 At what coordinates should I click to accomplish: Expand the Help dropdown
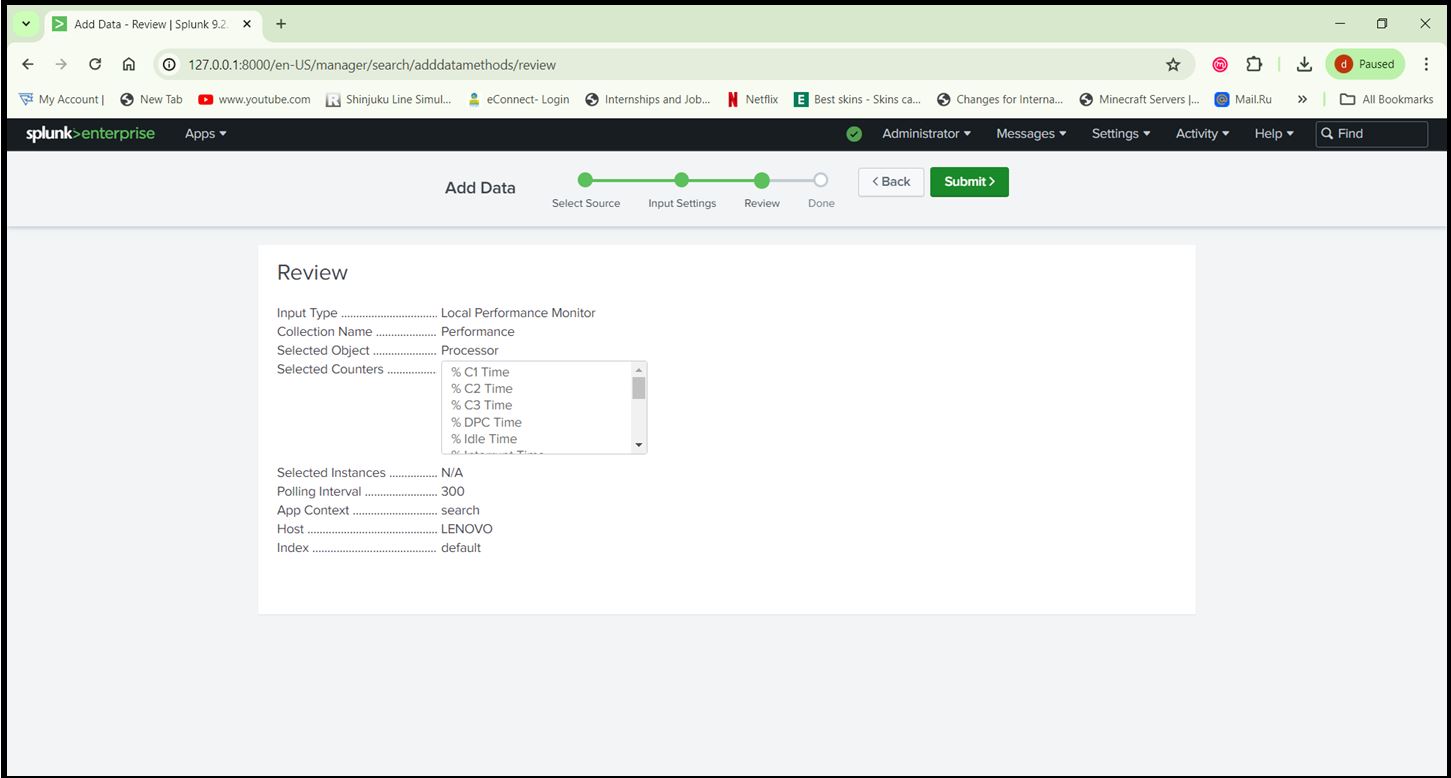tap(1272, 133)
